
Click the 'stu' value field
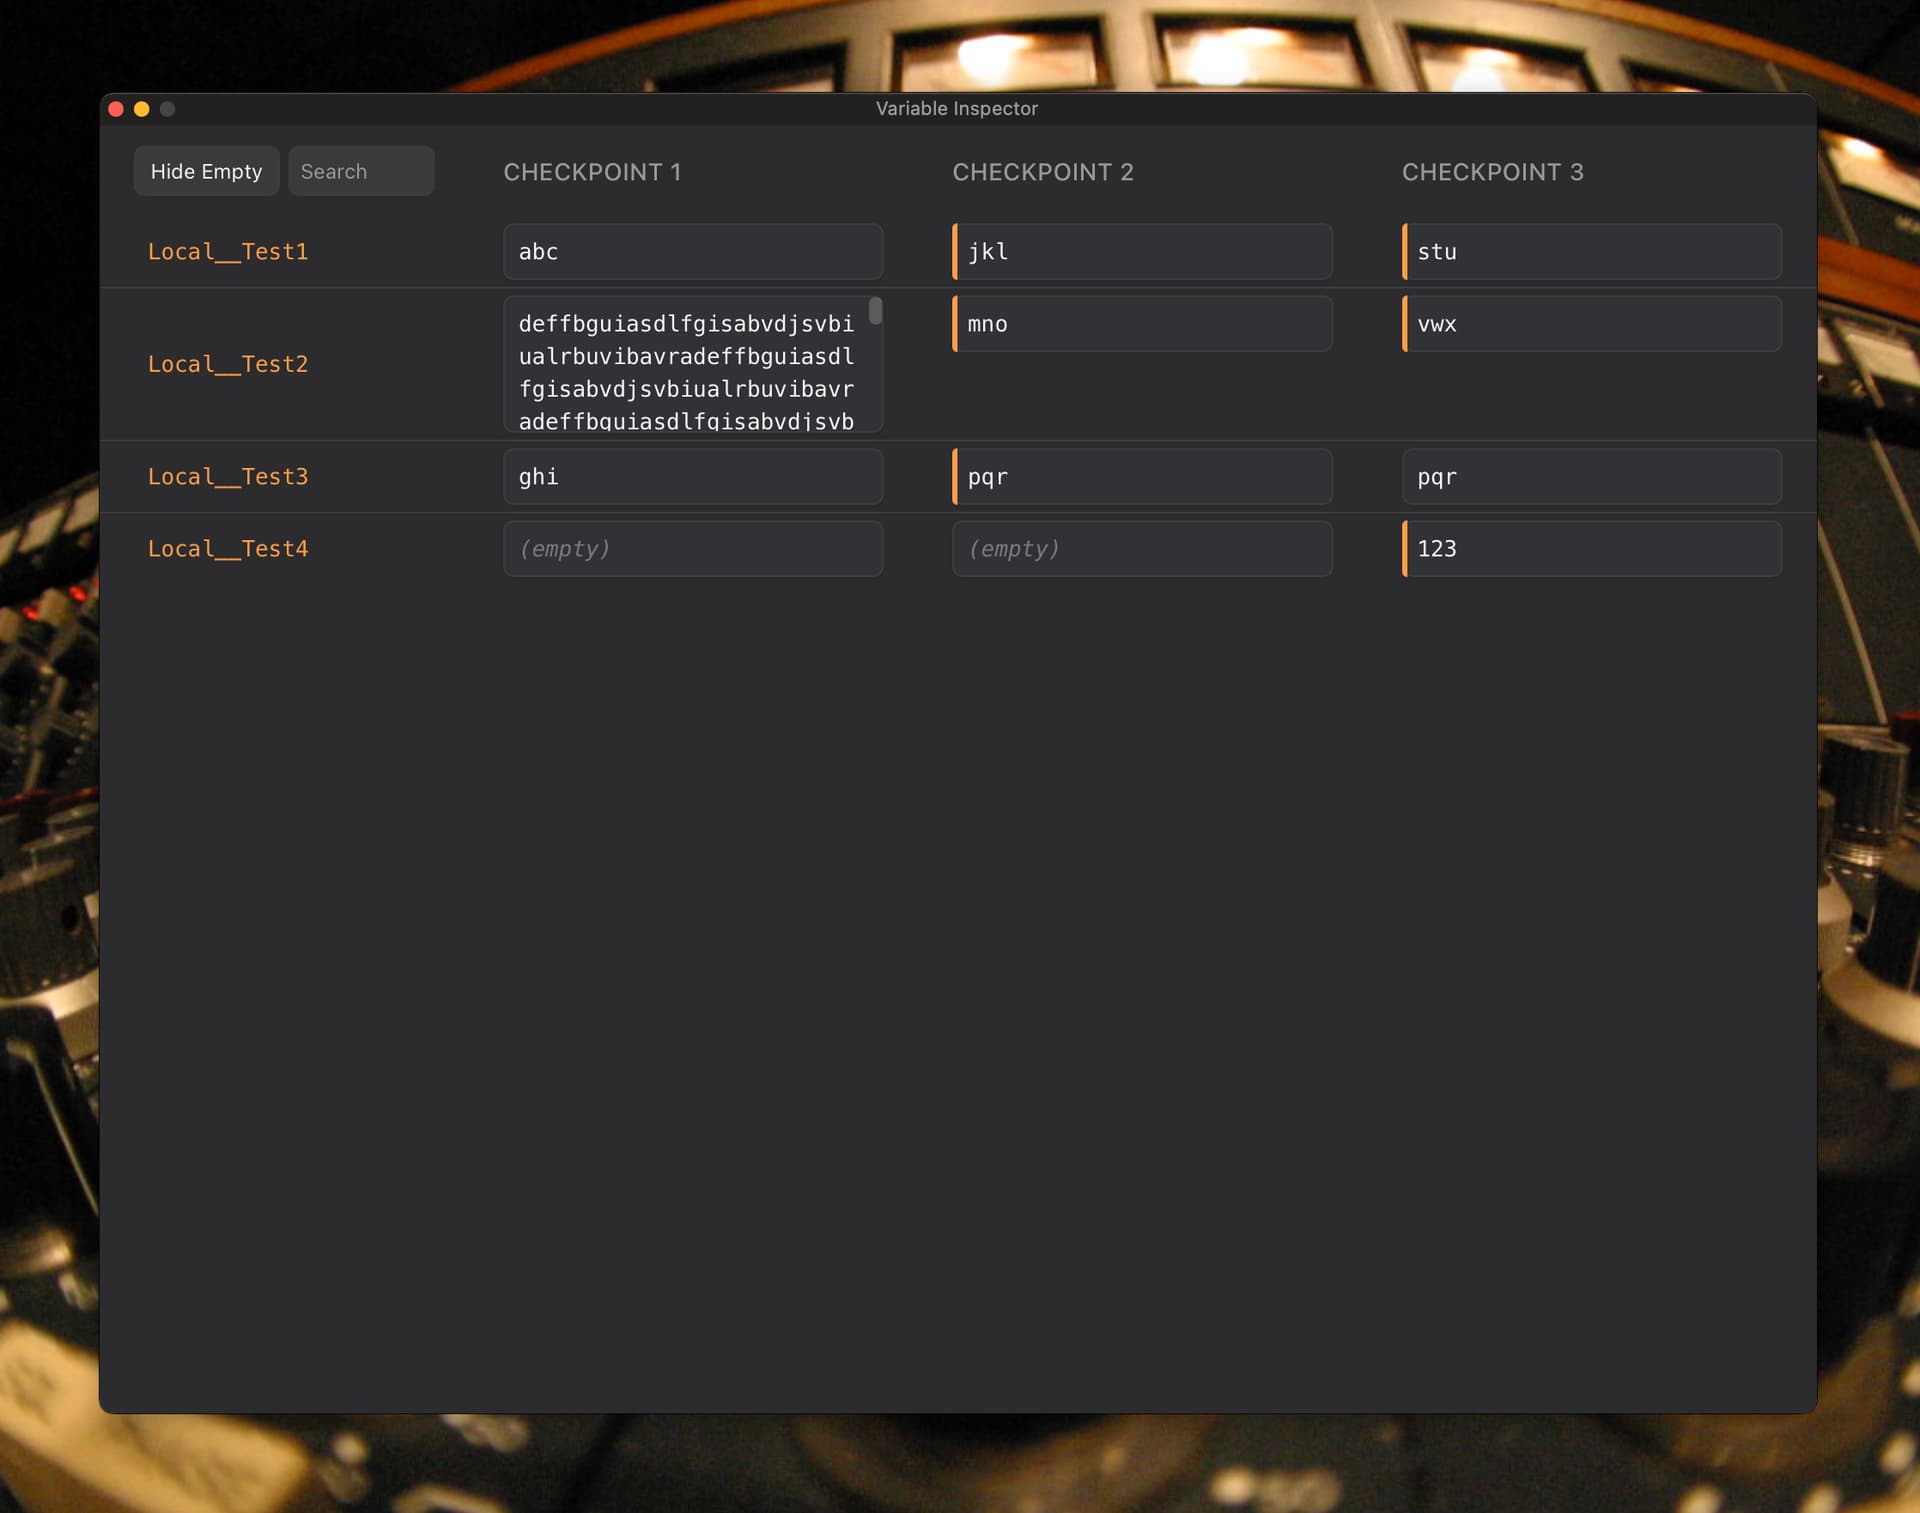[x=1591, y=252]
